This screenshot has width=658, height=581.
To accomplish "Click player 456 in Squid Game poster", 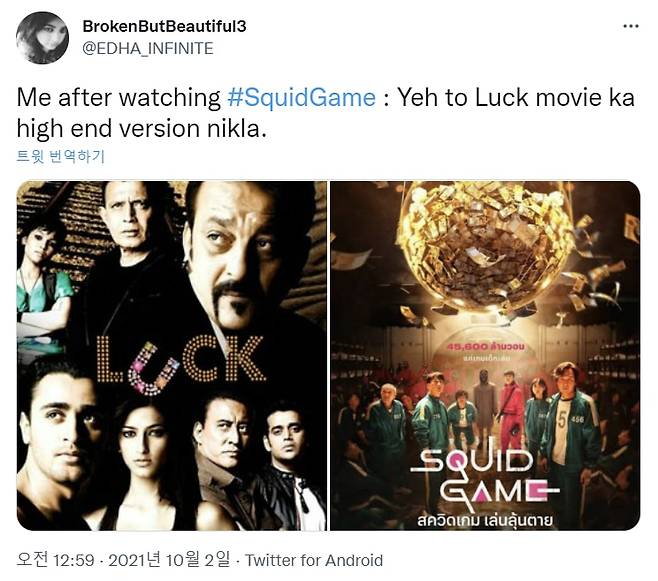I will pyautogui.click(x=571, y=436).
